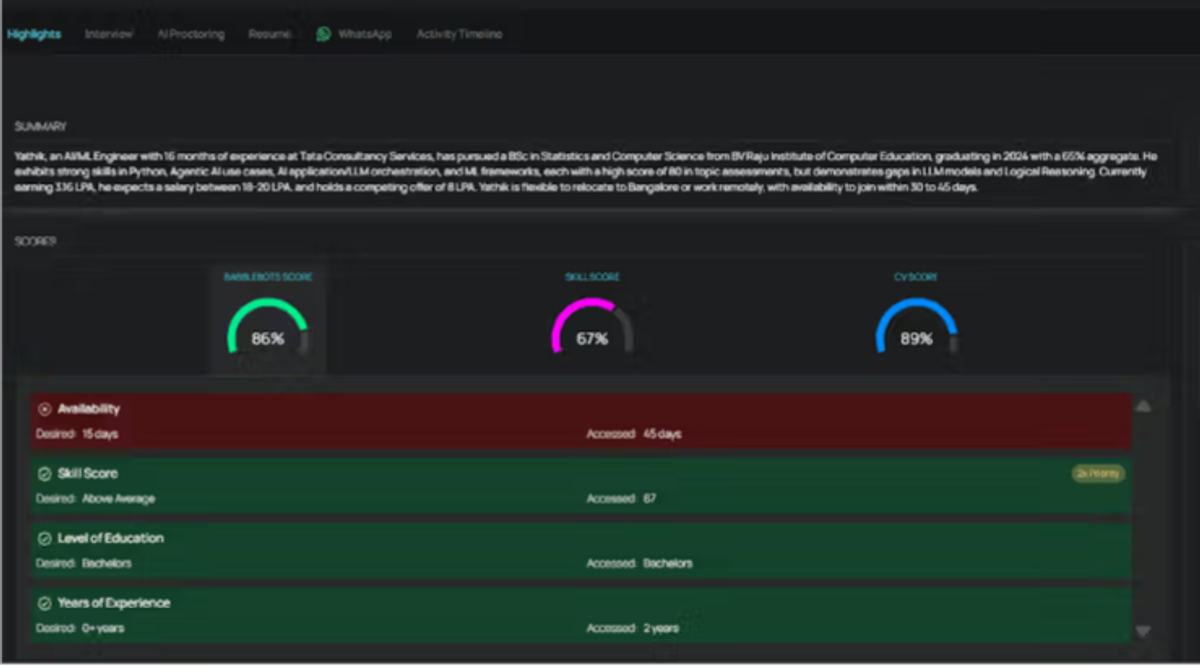Click the green 86% score gauge
The width and height of the screenshot is (1200, 667).
point(267,327)
